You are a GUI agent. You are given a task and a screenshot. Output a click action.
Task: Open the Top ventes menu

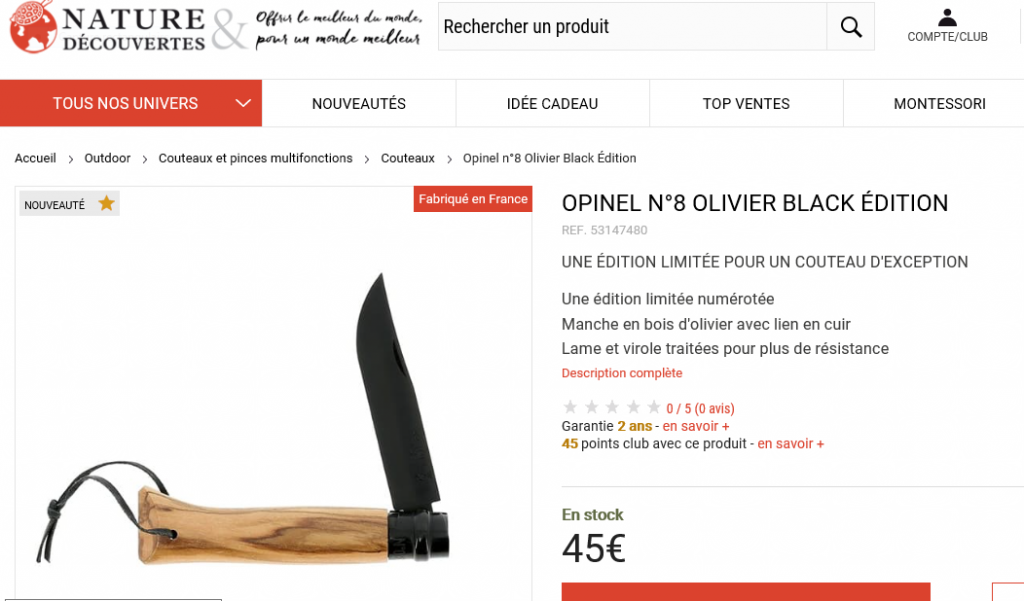[746, 103]
